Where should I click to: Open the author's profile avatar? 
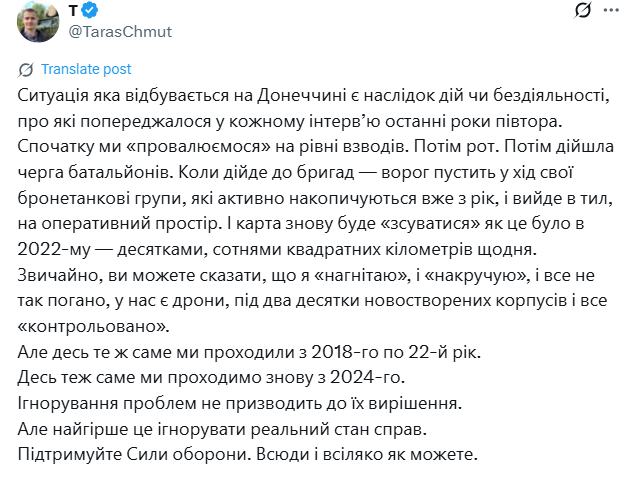click(x=38, y=20)
